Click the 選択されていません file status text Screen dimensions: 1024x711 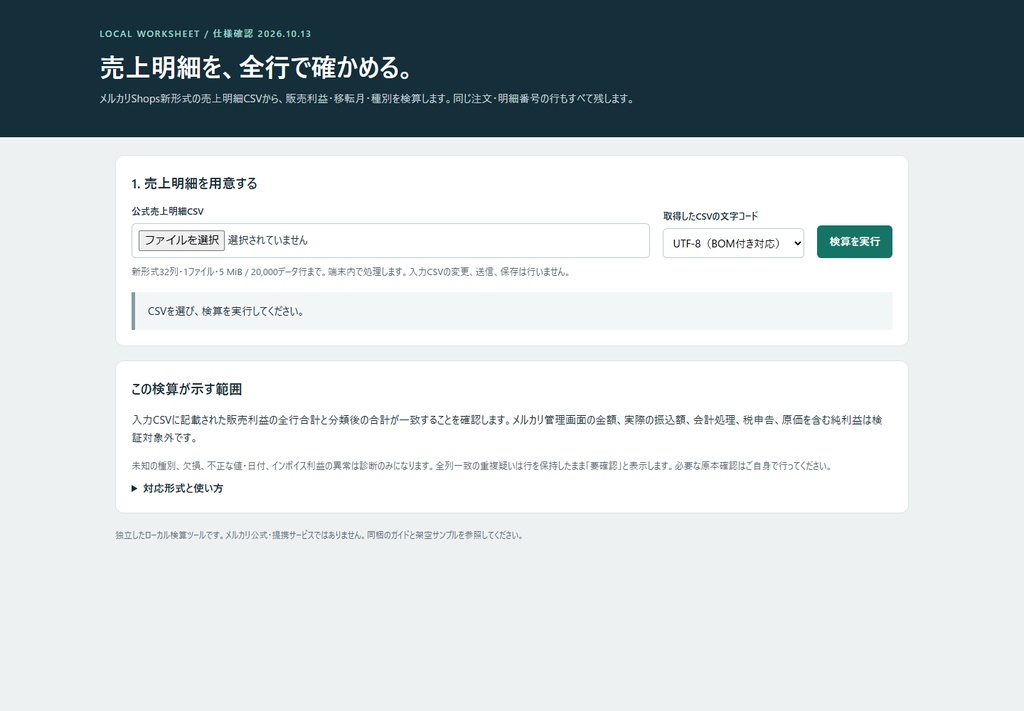(268, 240)
